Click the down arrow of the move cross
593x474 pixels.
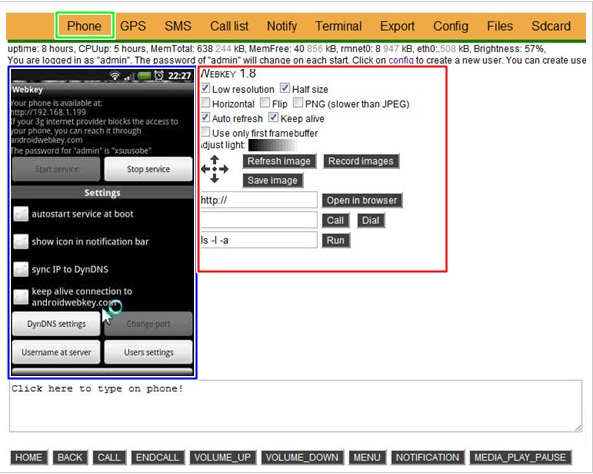click(215, 178)
